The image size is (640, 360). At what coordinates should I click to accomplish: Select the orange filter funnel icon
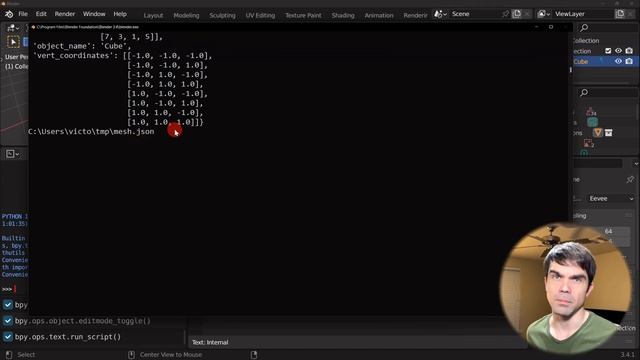(x=598, y=133)
